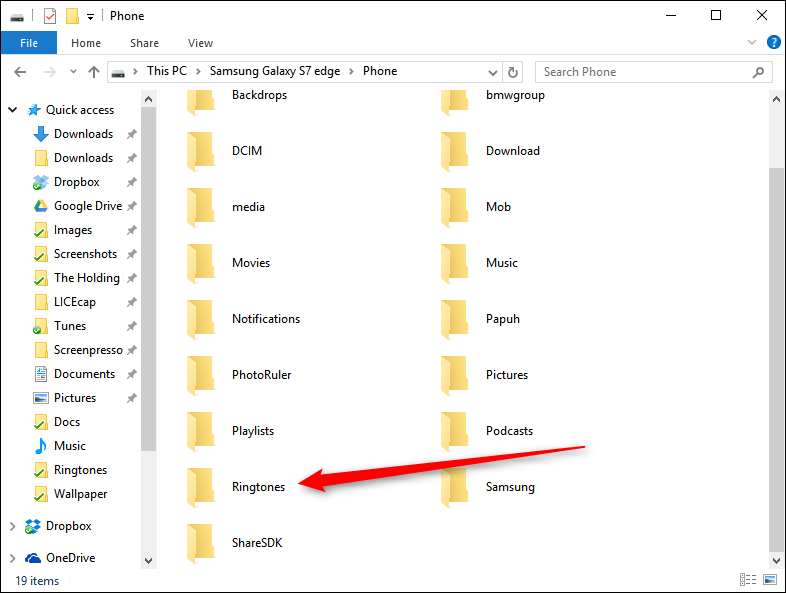Expand the OneDrive tree node

(x=13, y=558)
